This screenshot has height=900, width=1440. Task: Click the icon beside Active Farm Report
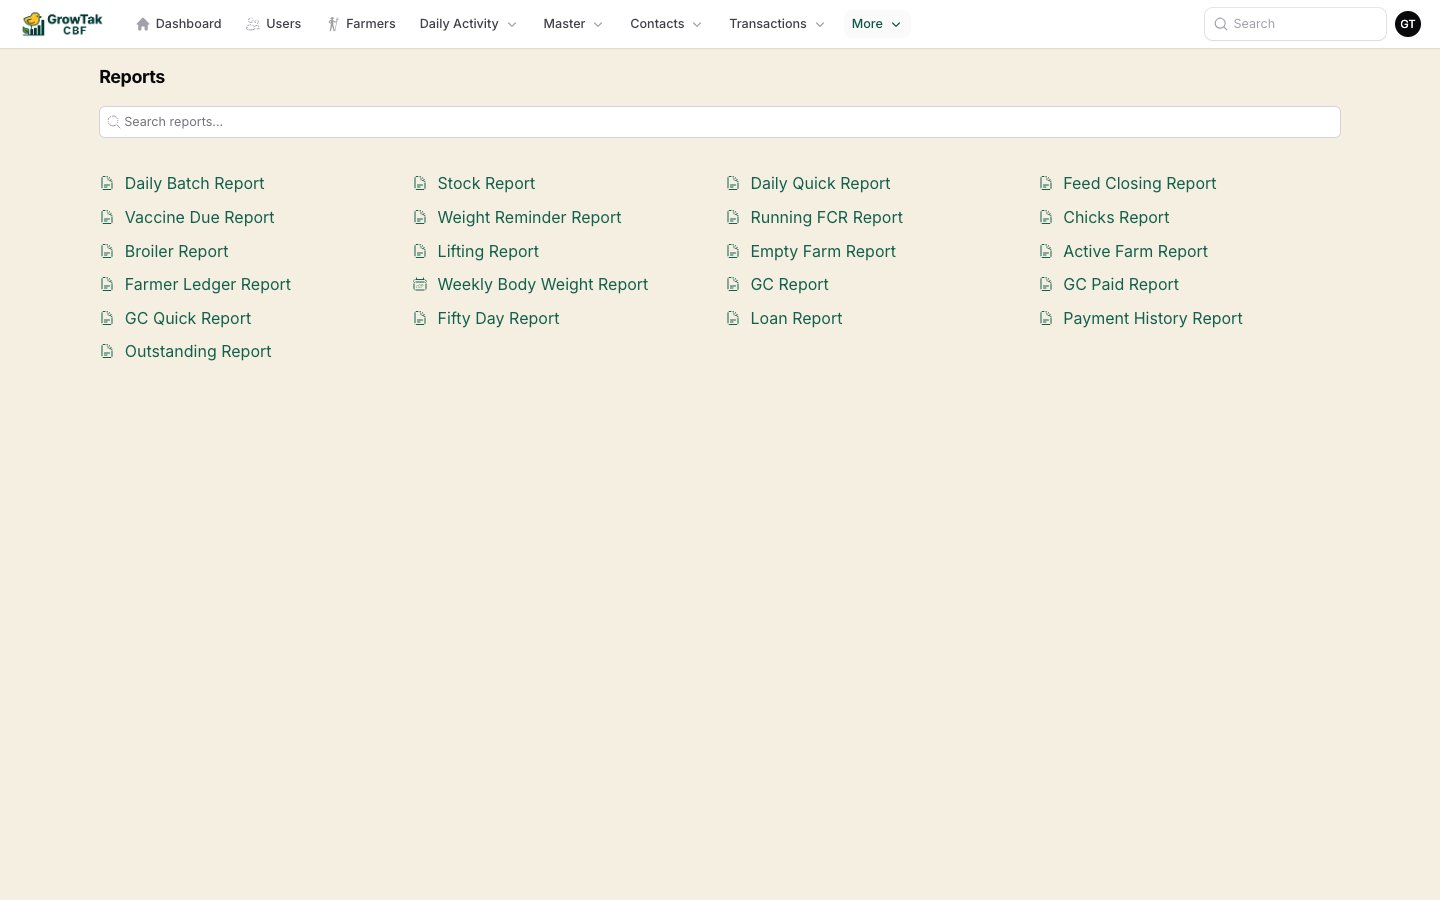point(1046,252)
